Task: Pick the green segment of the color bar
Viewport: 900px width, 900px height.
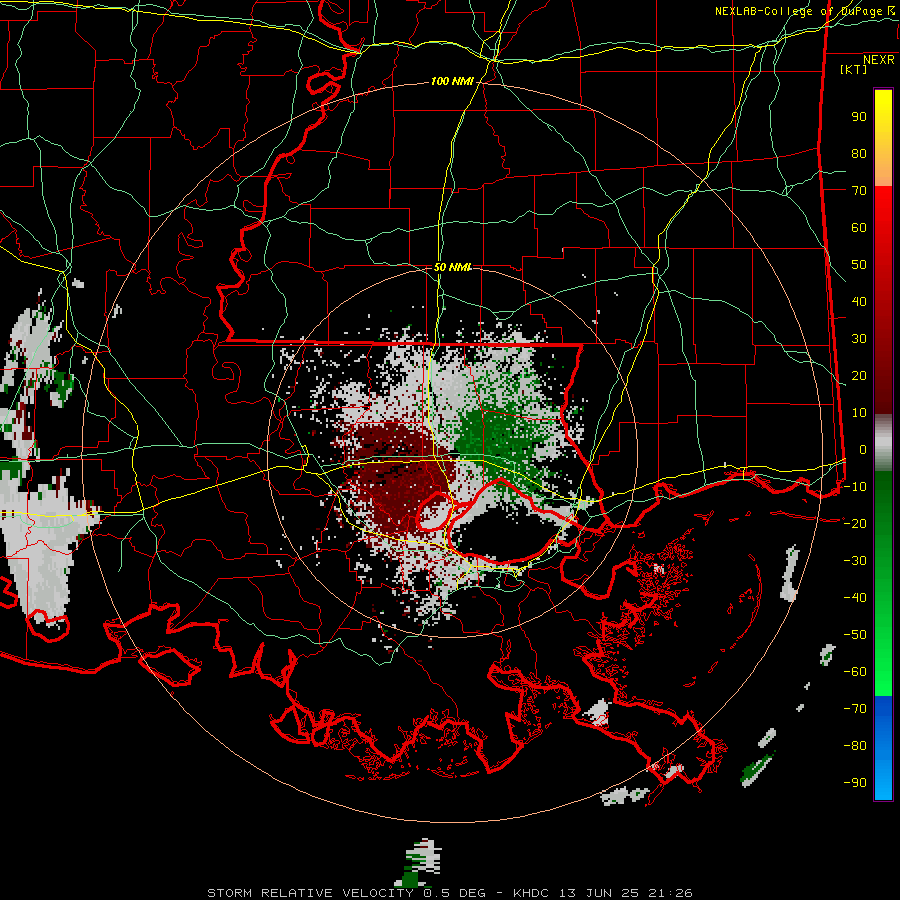Action: (x=883, y=584)
